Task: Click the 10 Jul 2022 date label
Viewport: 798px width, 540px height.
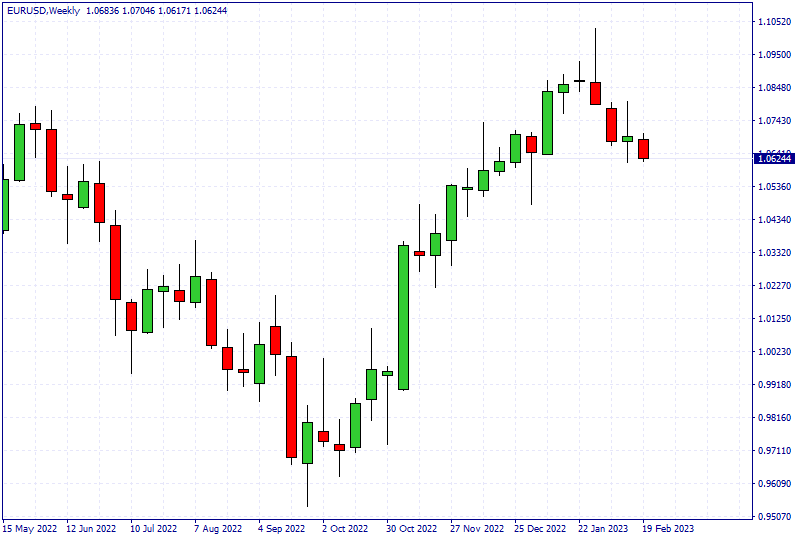Action: (154, 529)
